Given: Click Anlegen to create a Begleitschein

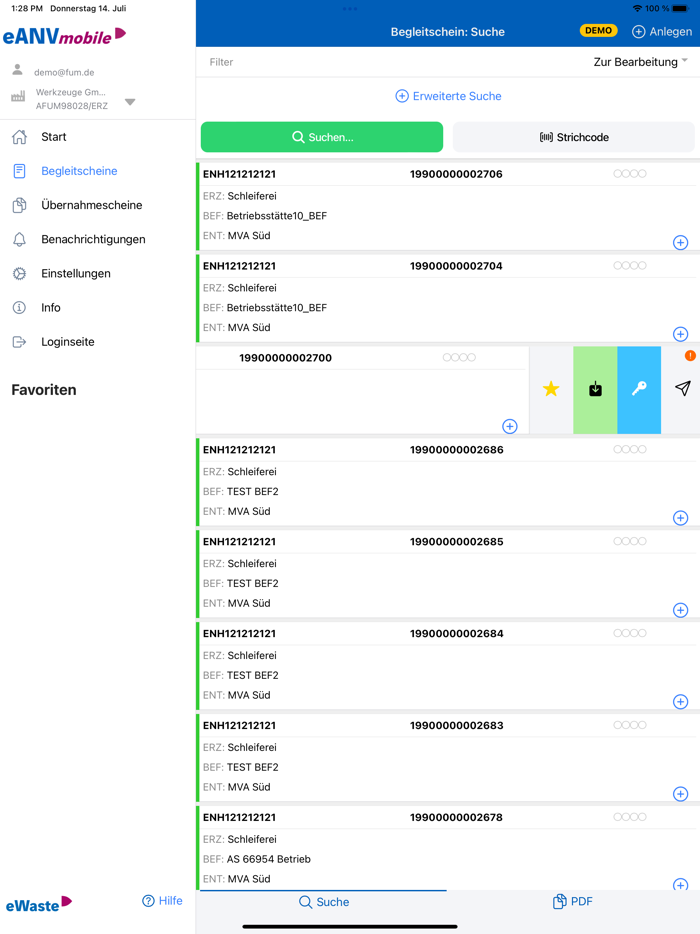Looking at the screenshot, I should [x=662, y=32].
